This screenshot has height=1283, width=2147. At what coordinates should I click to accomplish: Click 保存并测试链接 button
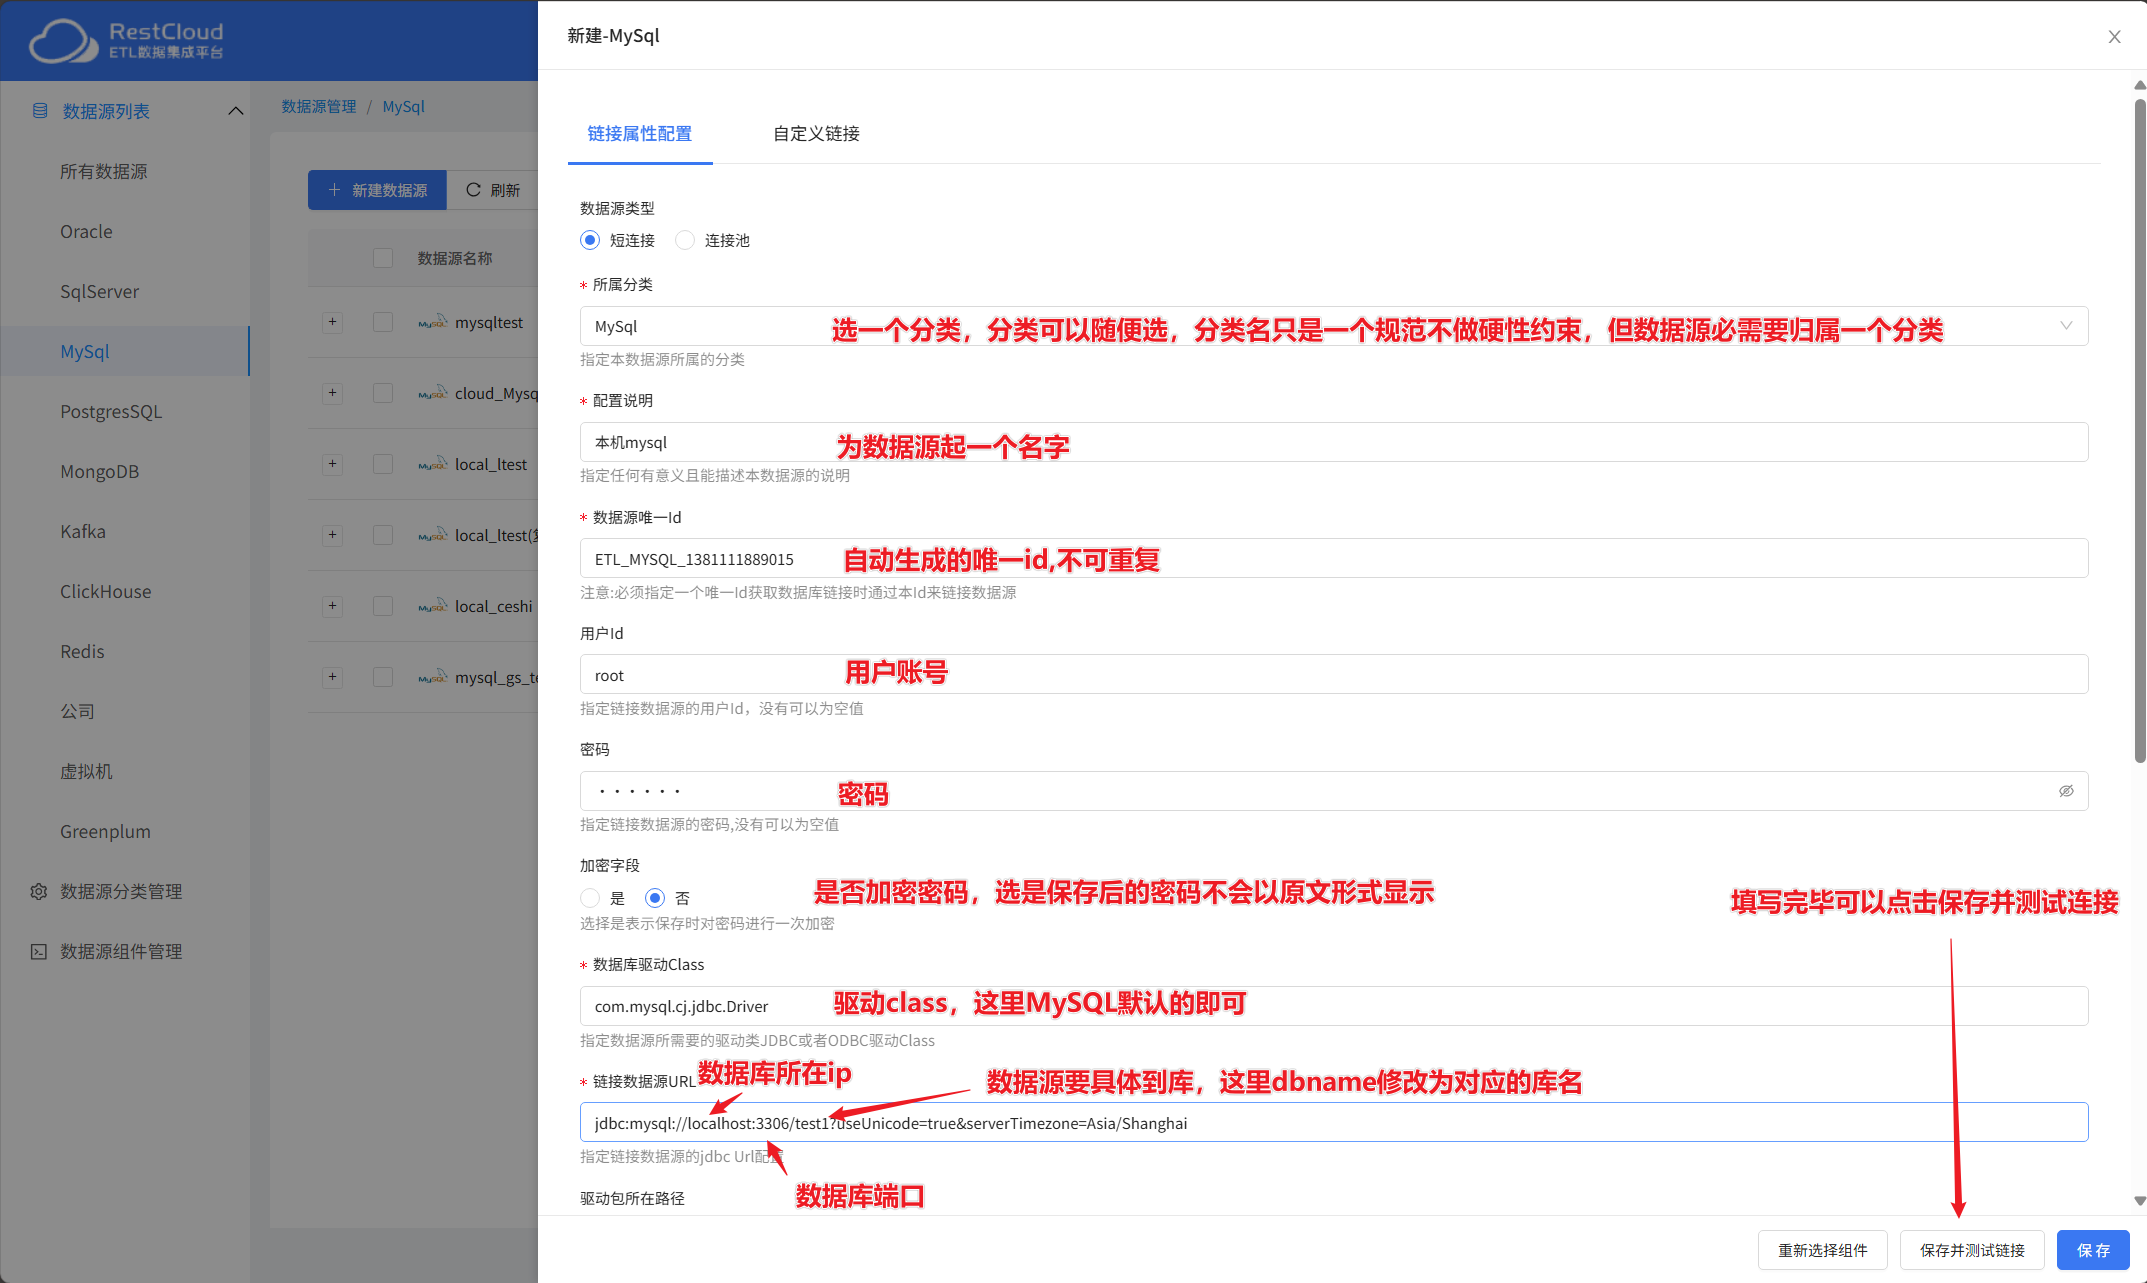click(x=1972, y=1250)
